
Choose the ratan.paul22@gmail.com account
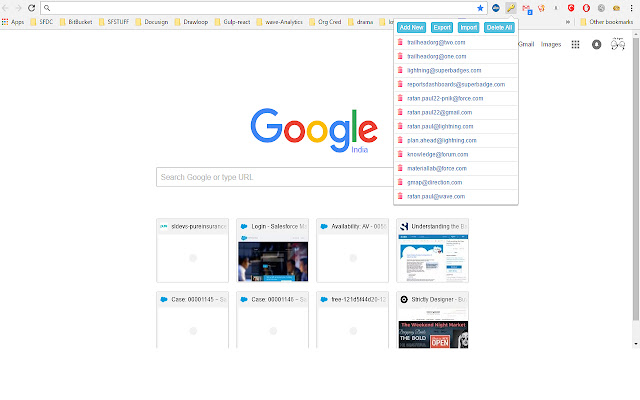(440, 112)
